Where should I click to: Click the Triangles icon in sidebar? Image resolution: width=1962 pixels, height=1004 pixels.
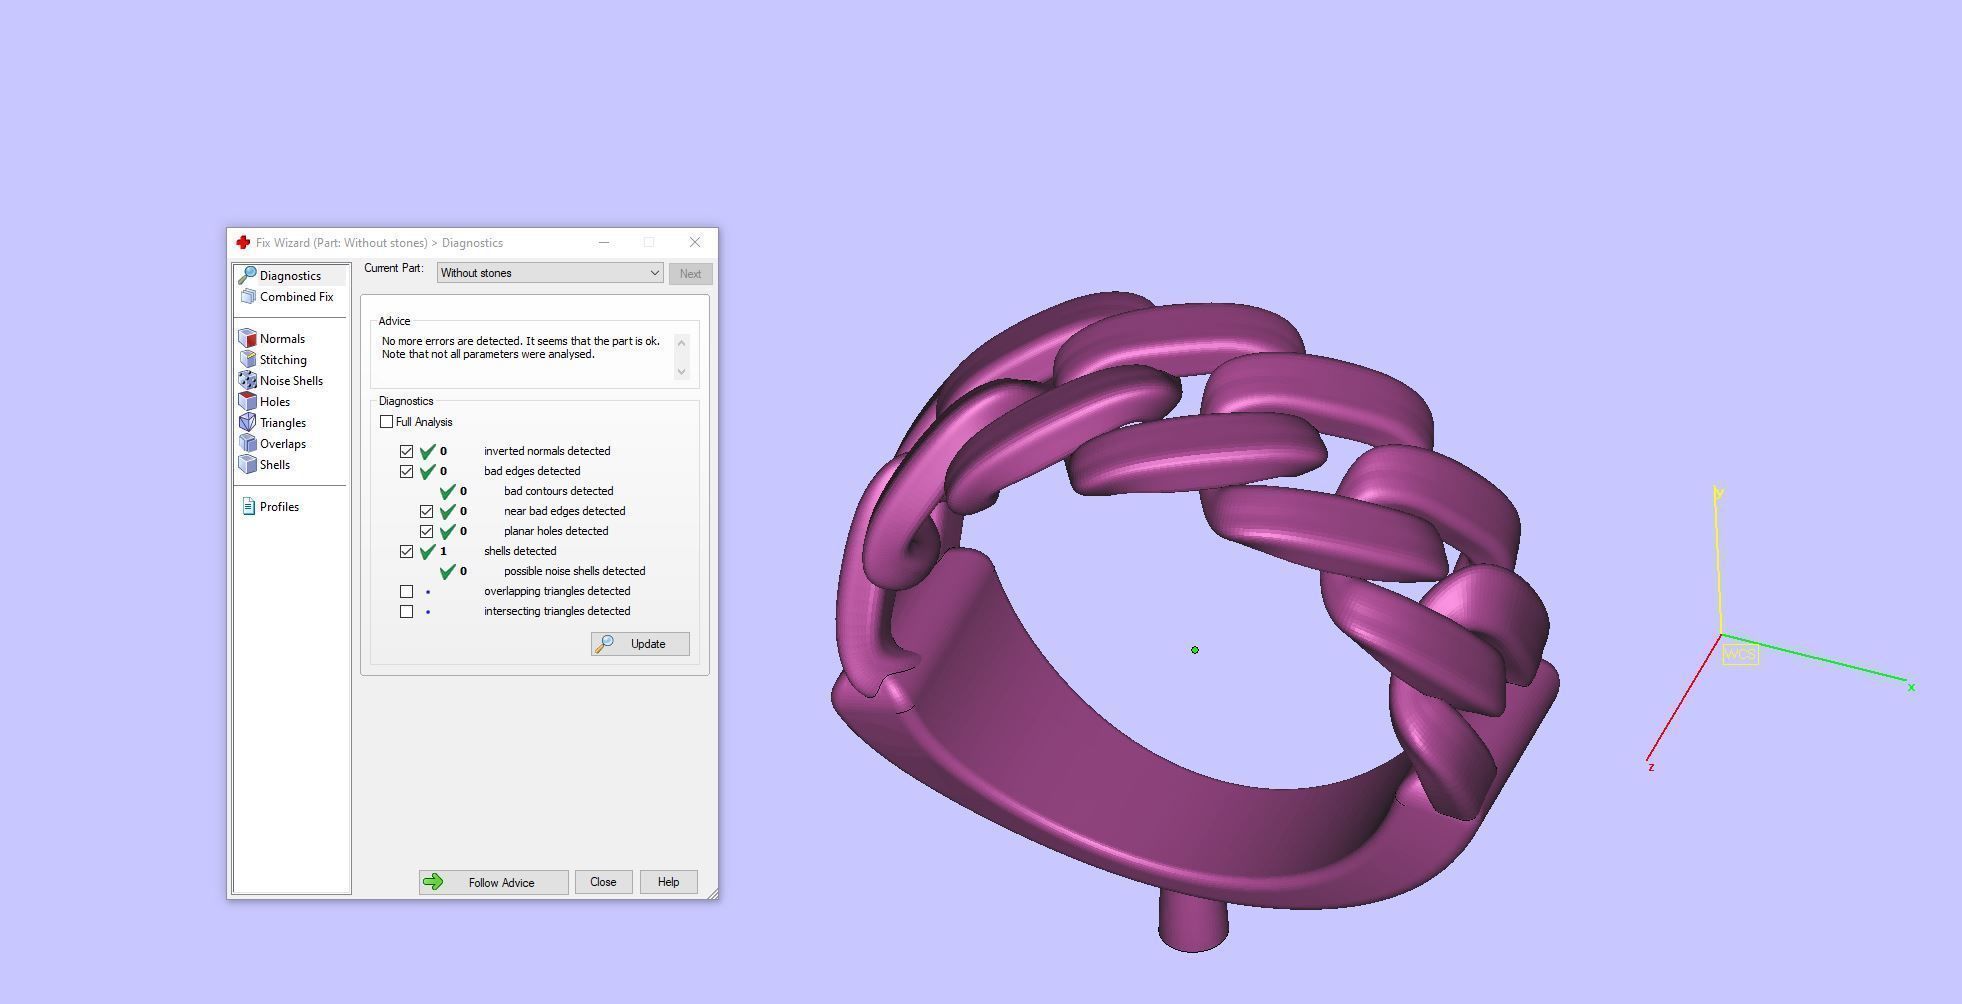pyautogui.click(x=247, y=423)
